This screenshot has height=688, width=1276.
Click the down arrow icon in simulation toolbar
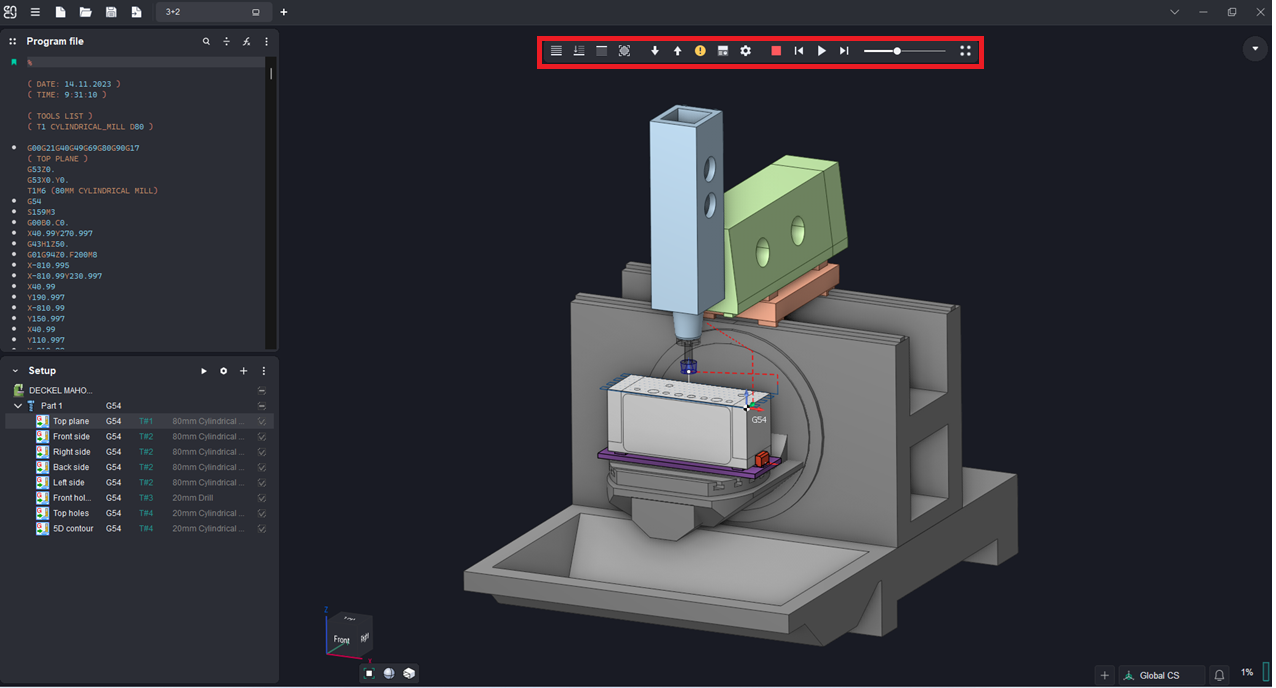tap(655, 51)
